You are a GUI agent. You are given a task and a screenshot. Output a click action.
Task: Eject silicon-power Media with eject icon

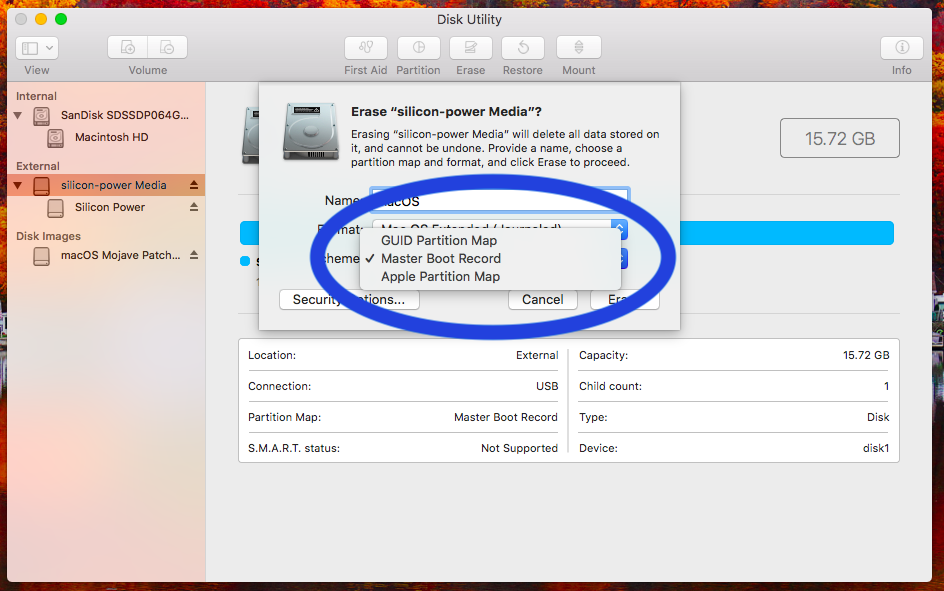tap(194, 185)
